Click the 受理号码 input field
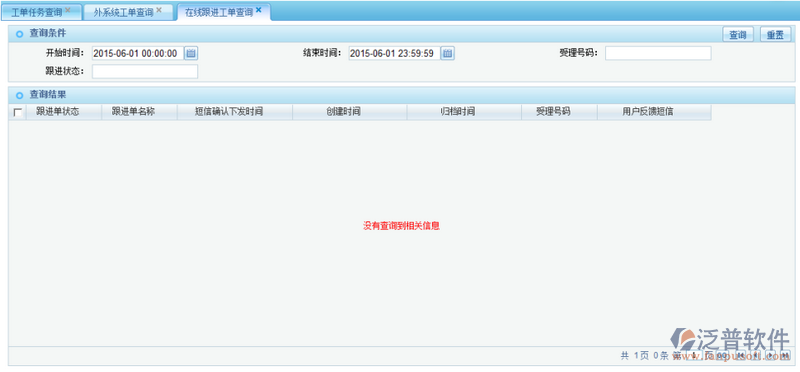Viewport: 800px width, 372px height. click(658, 53)
